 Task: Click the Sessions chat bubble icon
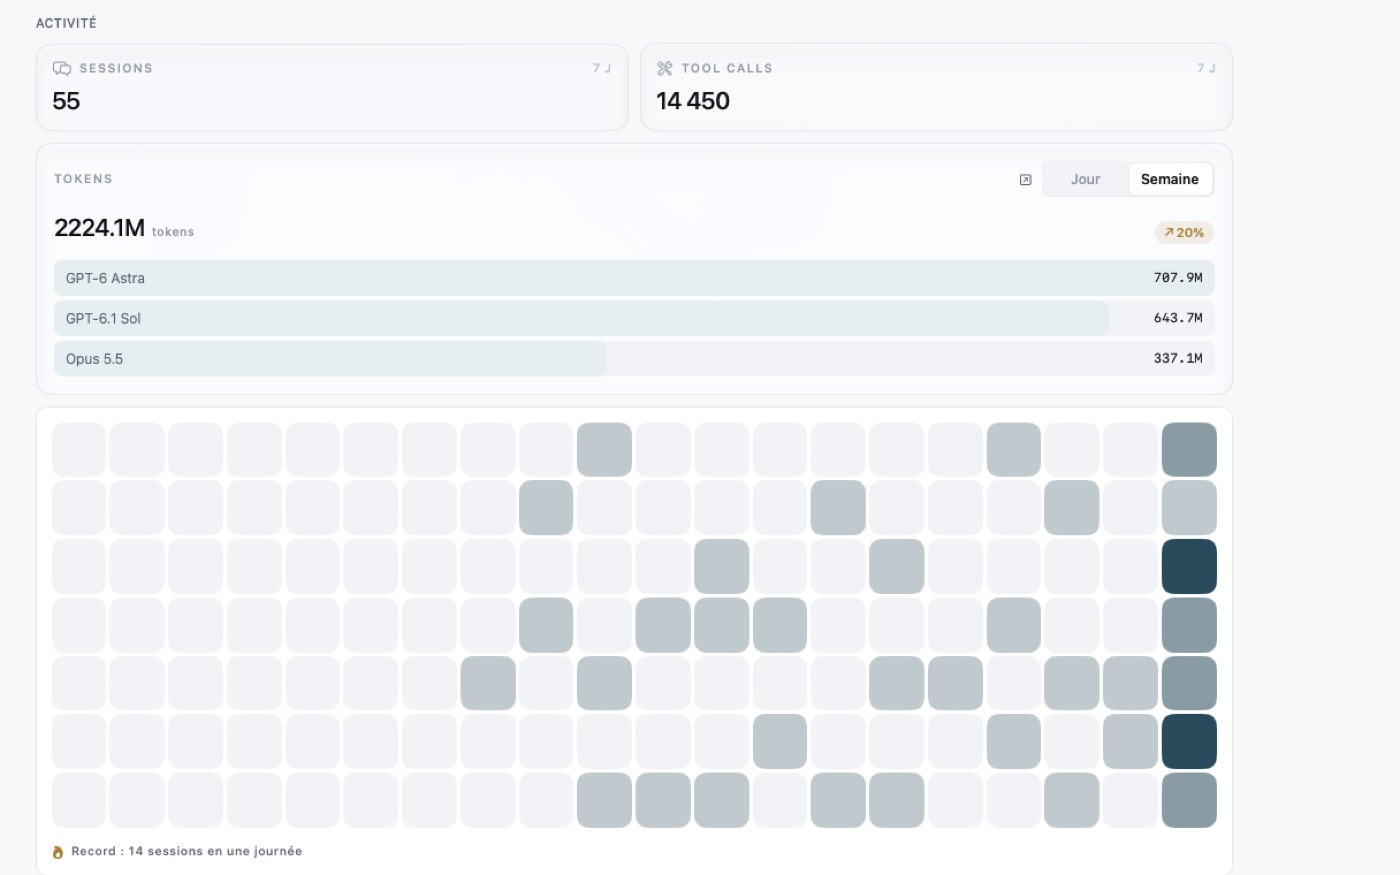coord(62,68)
